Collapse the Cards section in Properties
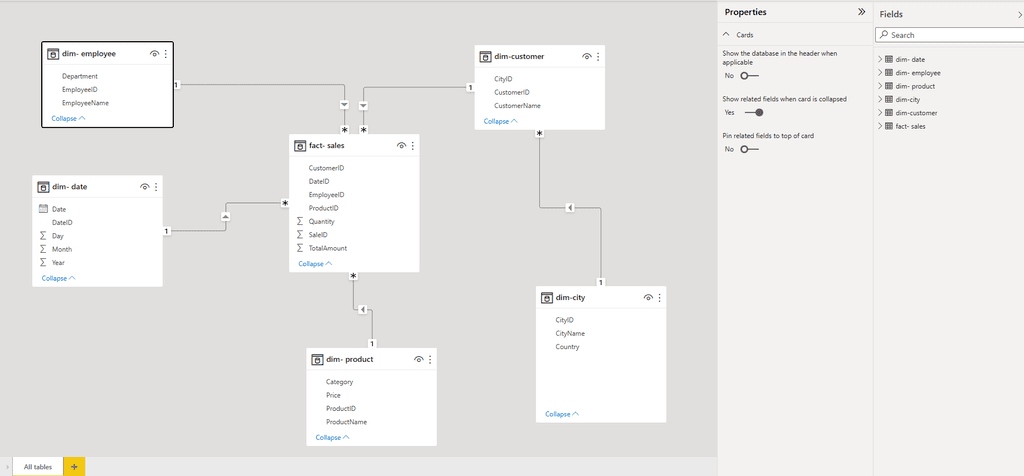 [x=726, y=35]
